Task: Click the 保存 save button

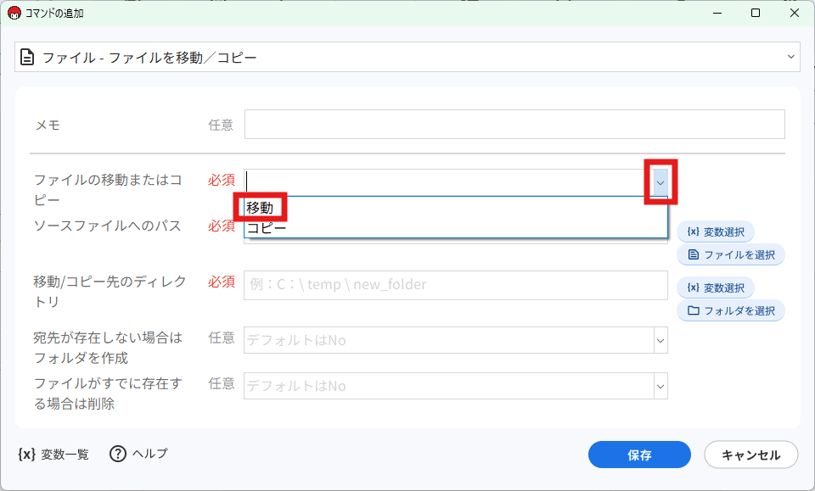Action: tap(639, 455)
